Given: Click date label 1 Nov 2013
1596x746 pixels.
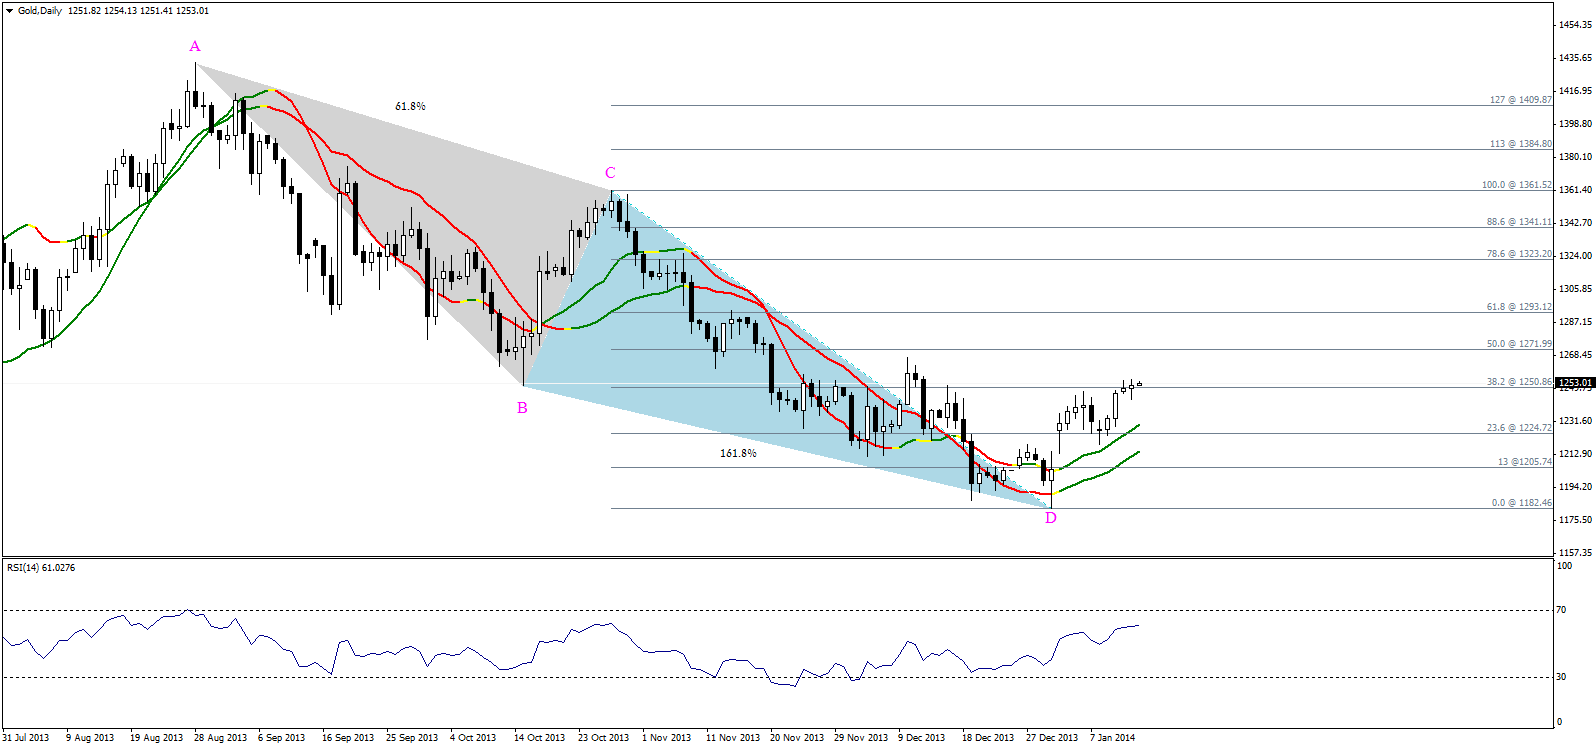Looking at the screenshot, I should 667,738.
